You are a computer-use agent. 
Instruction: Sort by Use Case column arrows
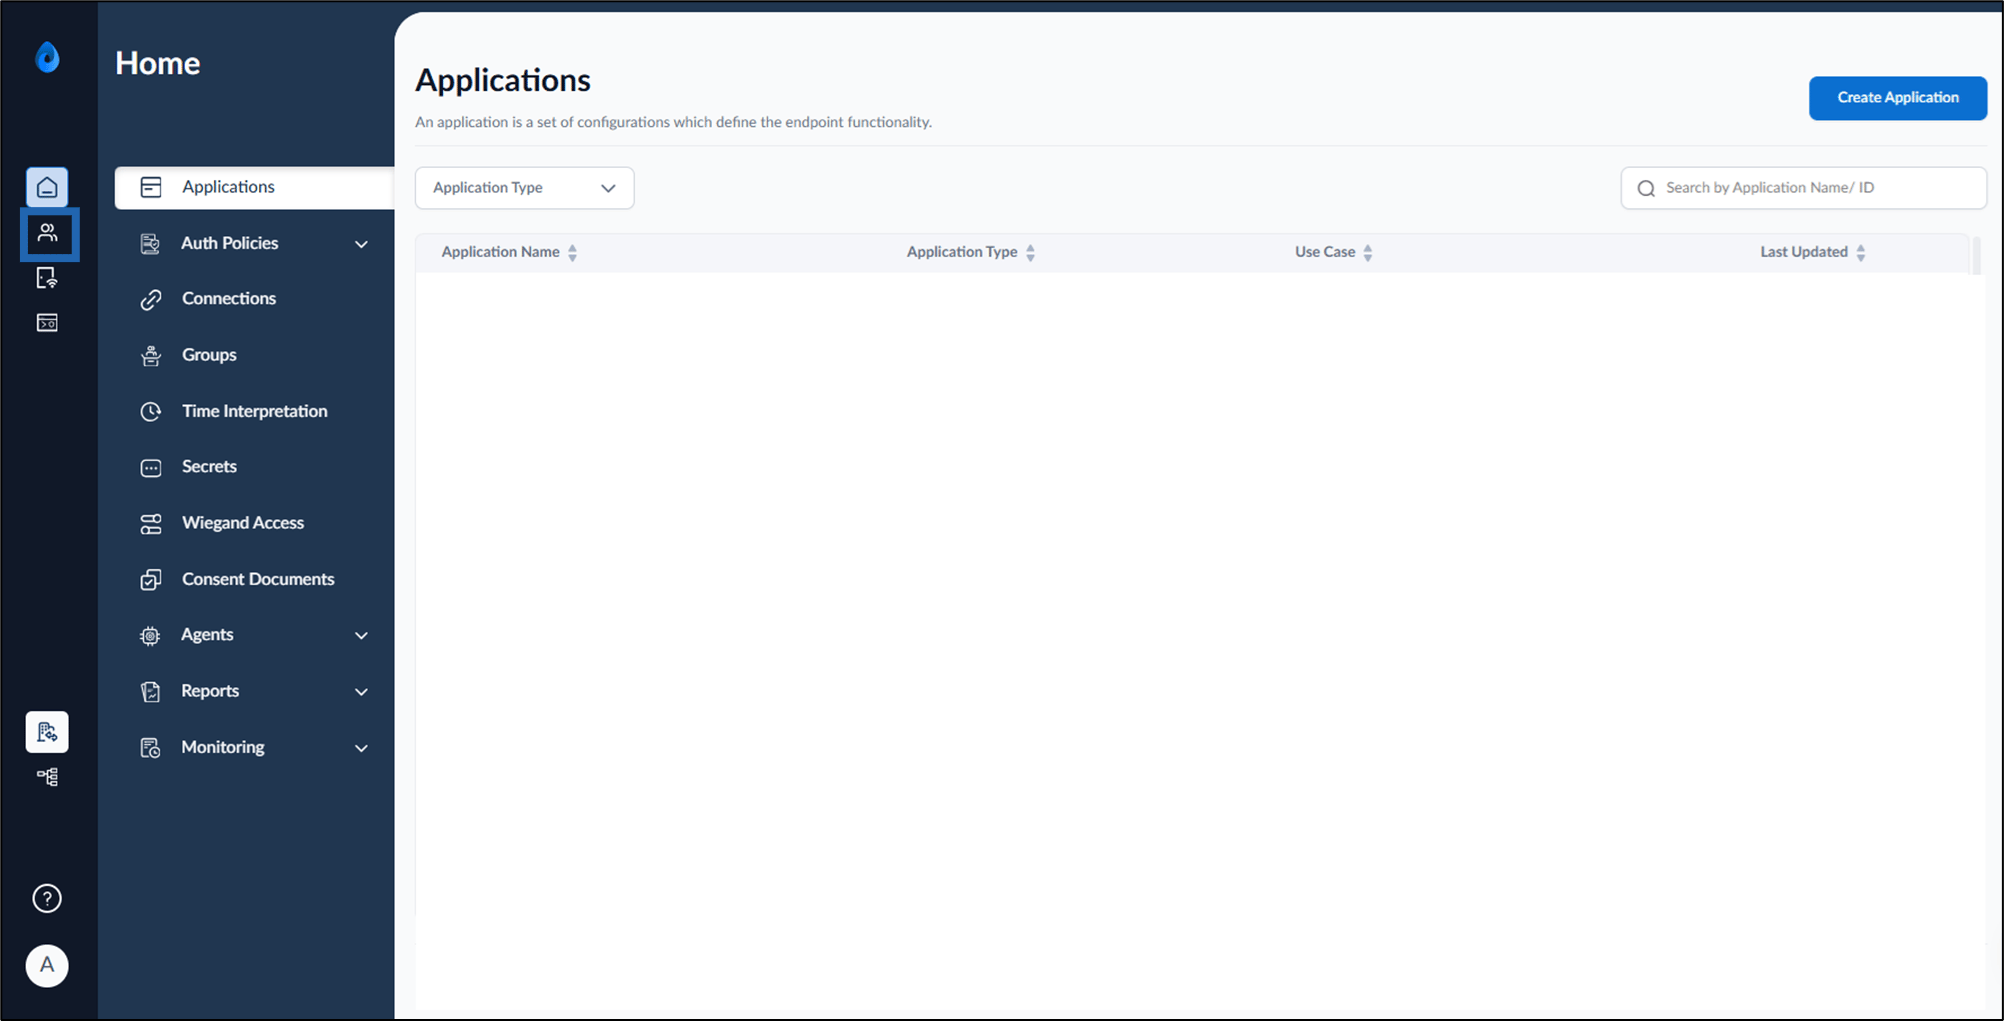[1368, 253]
